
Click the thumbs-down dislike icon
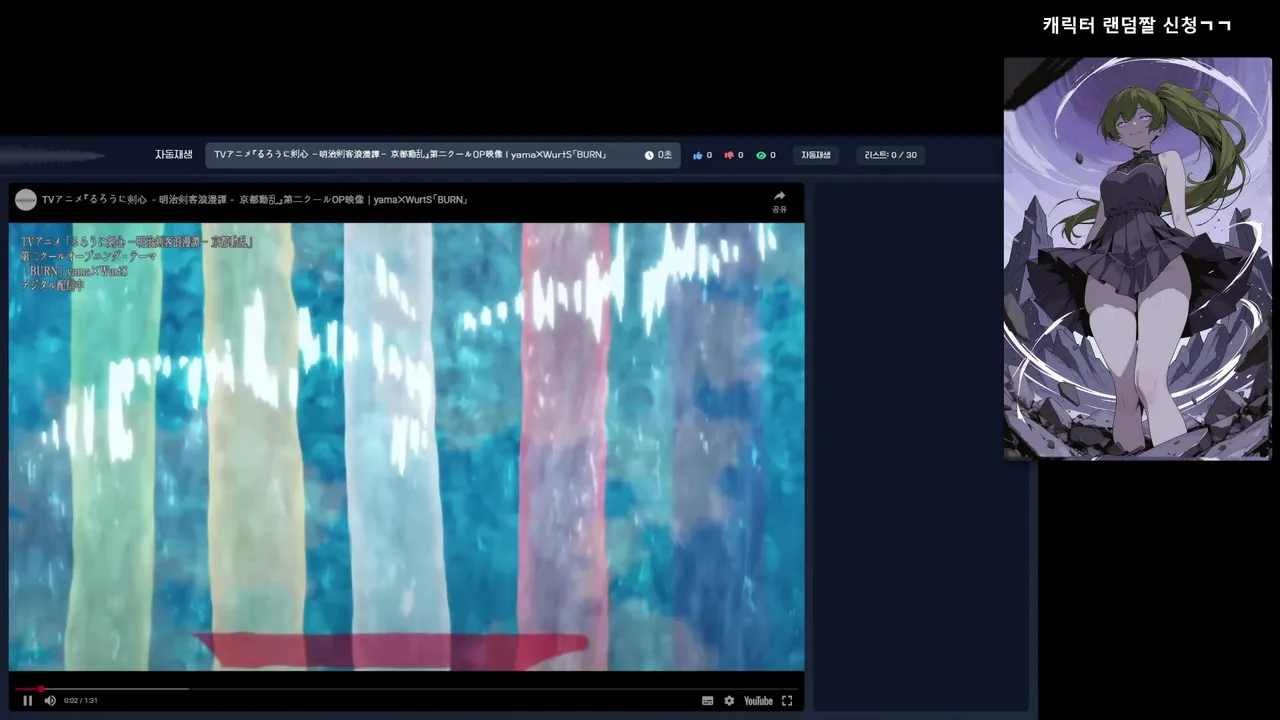729,156
